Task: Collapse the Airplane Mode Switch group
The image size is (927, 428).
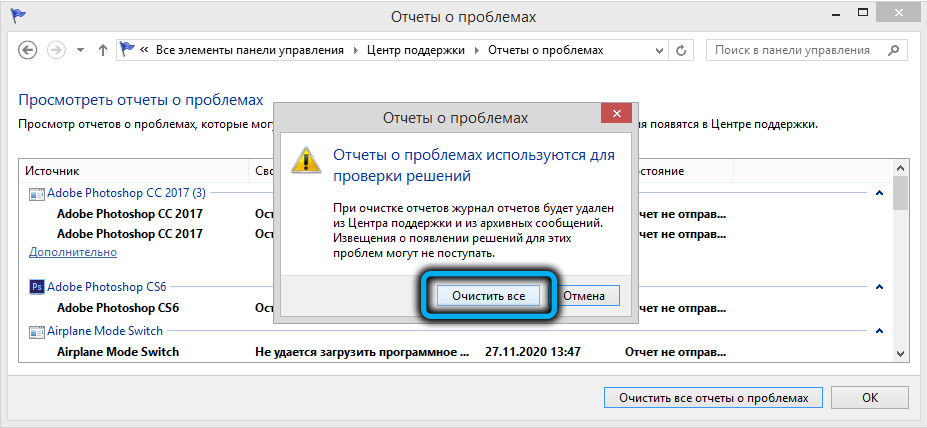Action: (x=879, y=331)
